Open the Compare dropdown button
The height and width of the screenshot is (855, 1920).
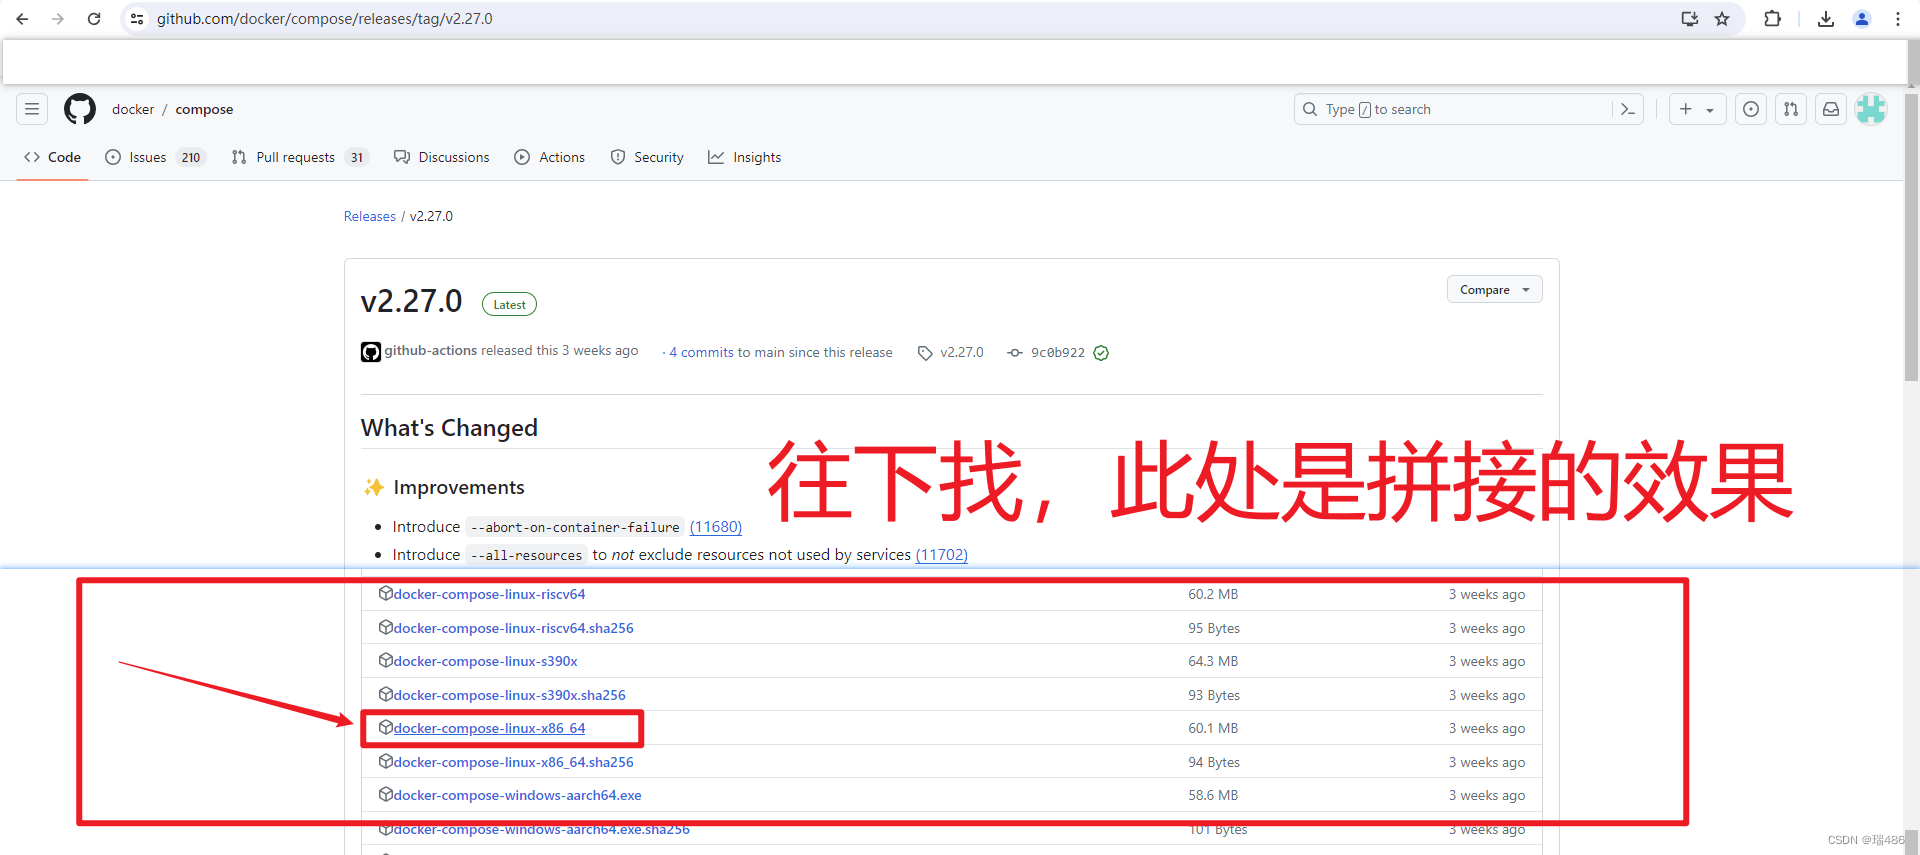(x=1494, y=289)
